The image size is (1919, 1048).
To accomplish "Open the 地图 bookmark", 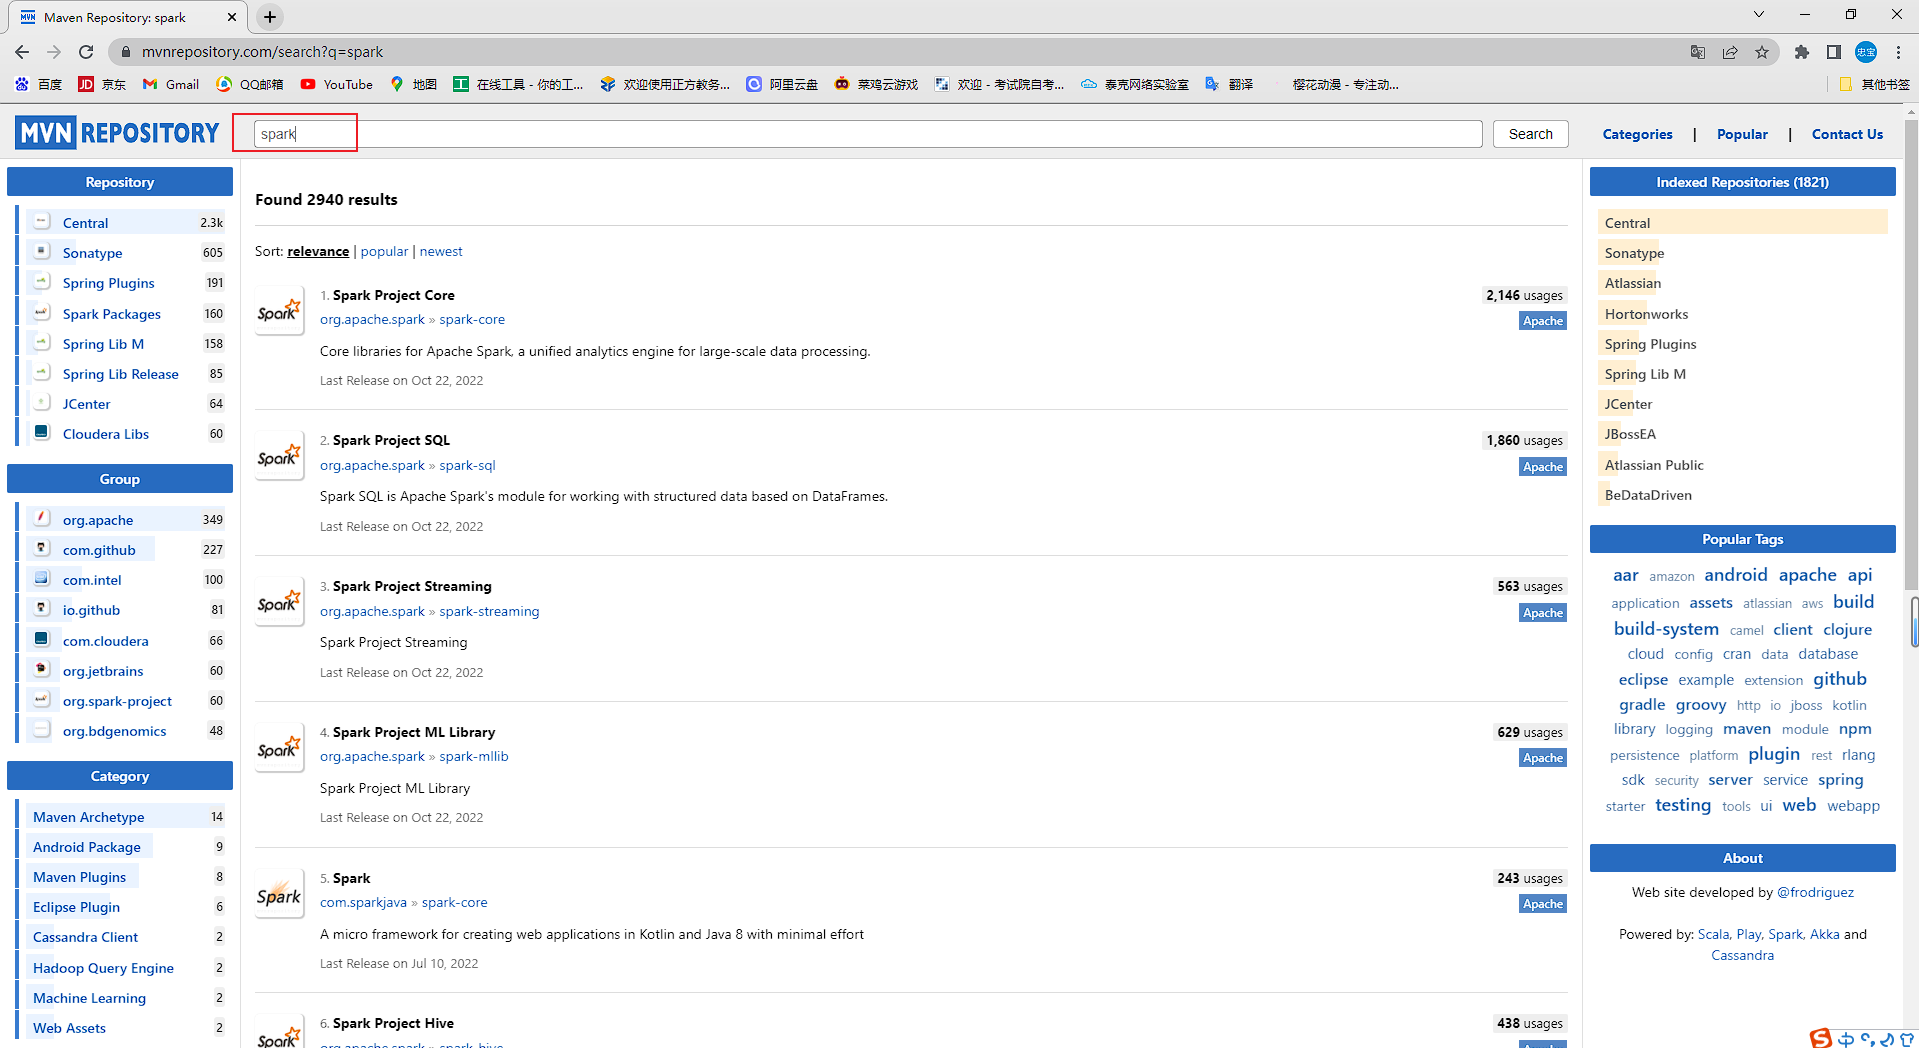I will click(x=414, y=84).
